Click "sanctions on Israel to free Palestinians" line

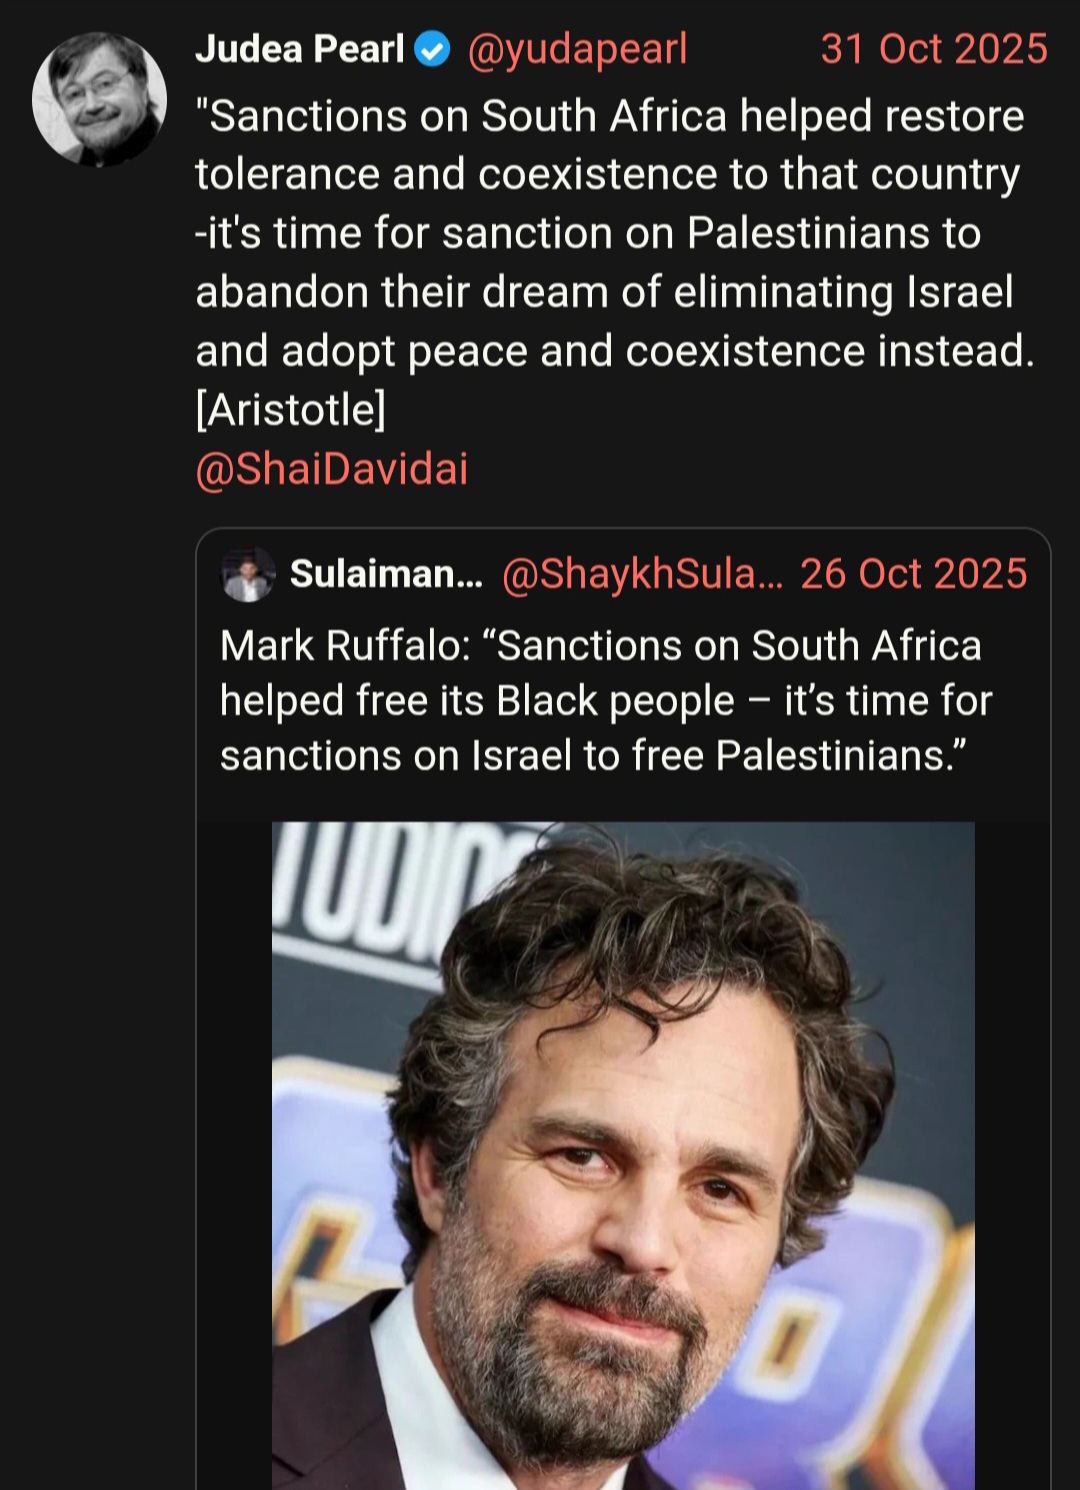(x=594, y=756)
